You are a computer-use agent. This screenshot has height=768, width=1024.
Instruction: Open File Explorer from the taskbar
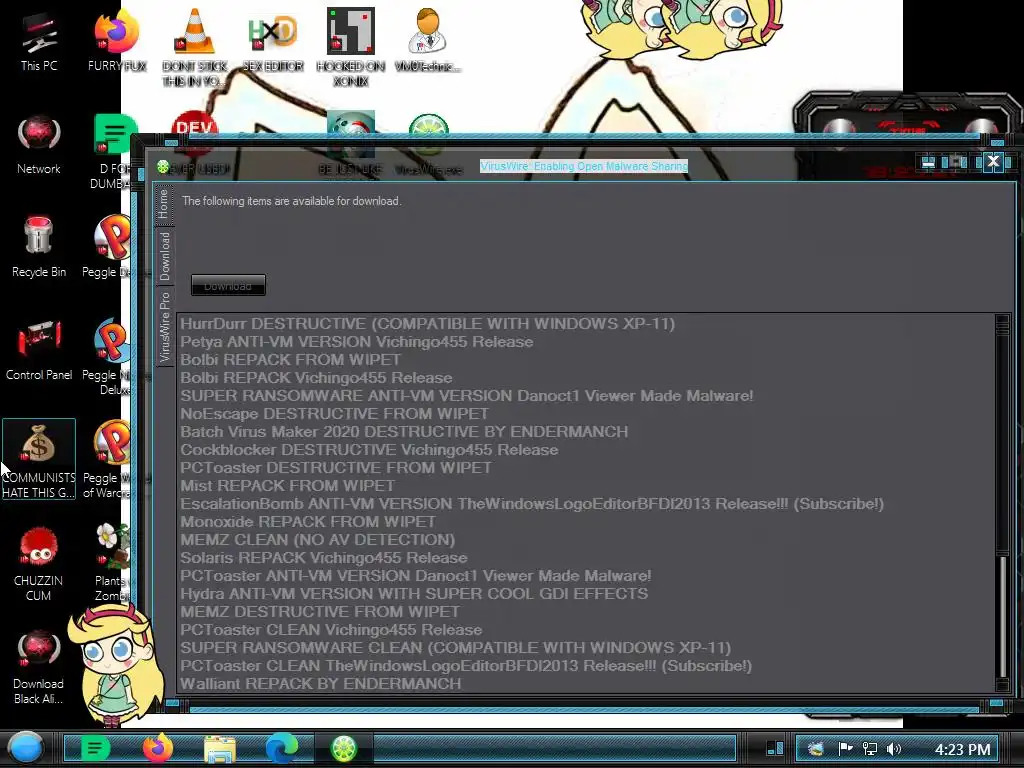219,748
